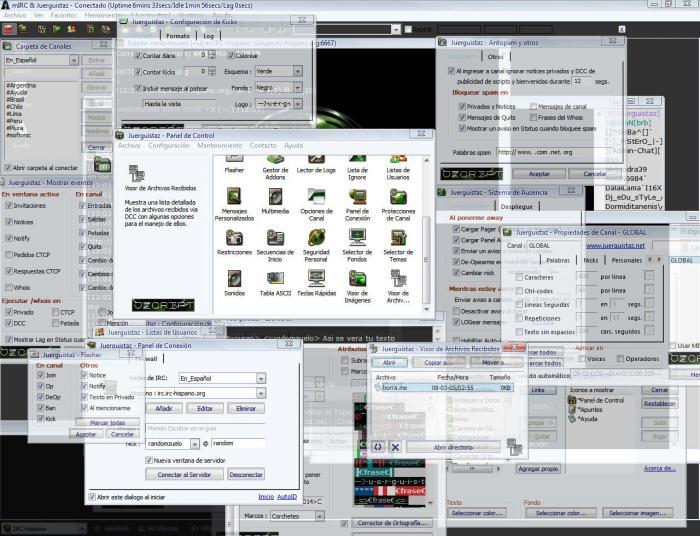This screenshot has width=700, height=536.
Task: Open the Visor de Archiv... icon in the grid
Action: coord(398,287)
